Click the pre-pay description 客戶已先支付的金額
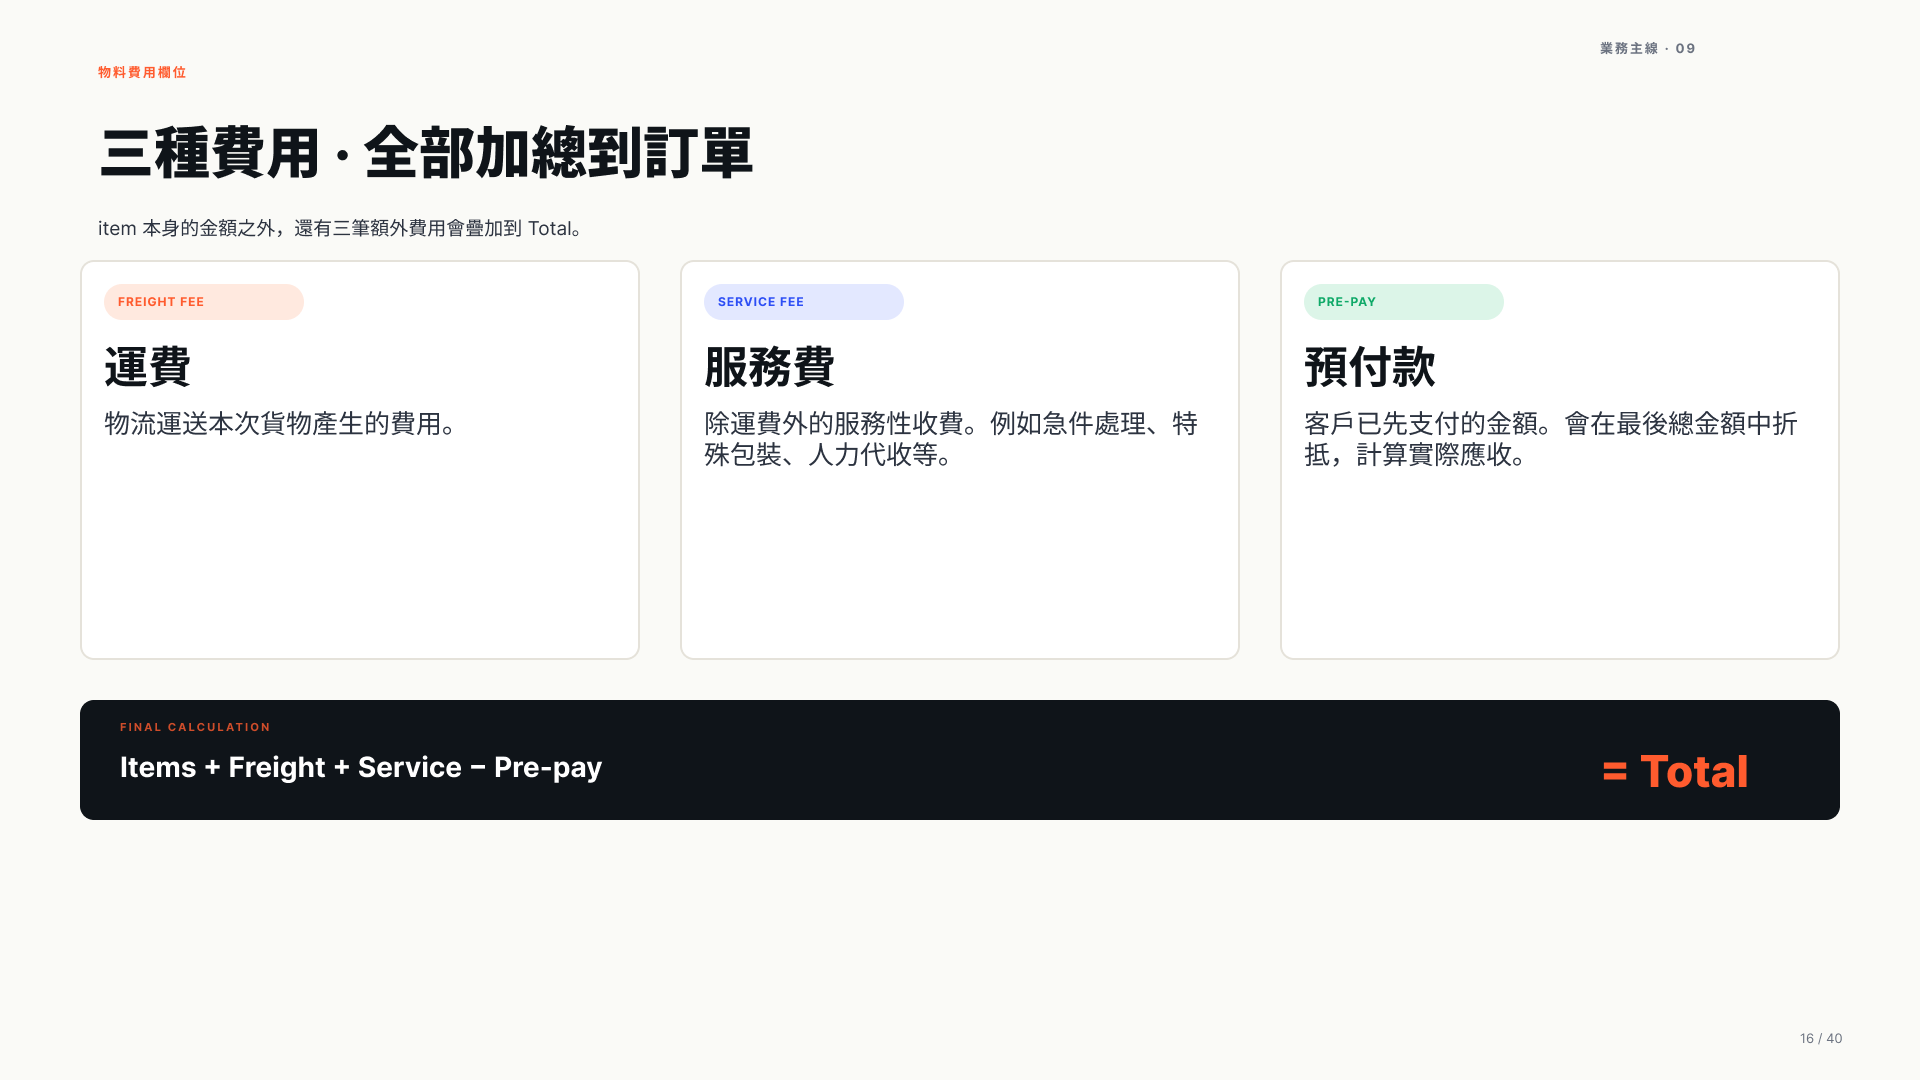The height and width of the screenshot is (1080, 1920). [1551, 439]
